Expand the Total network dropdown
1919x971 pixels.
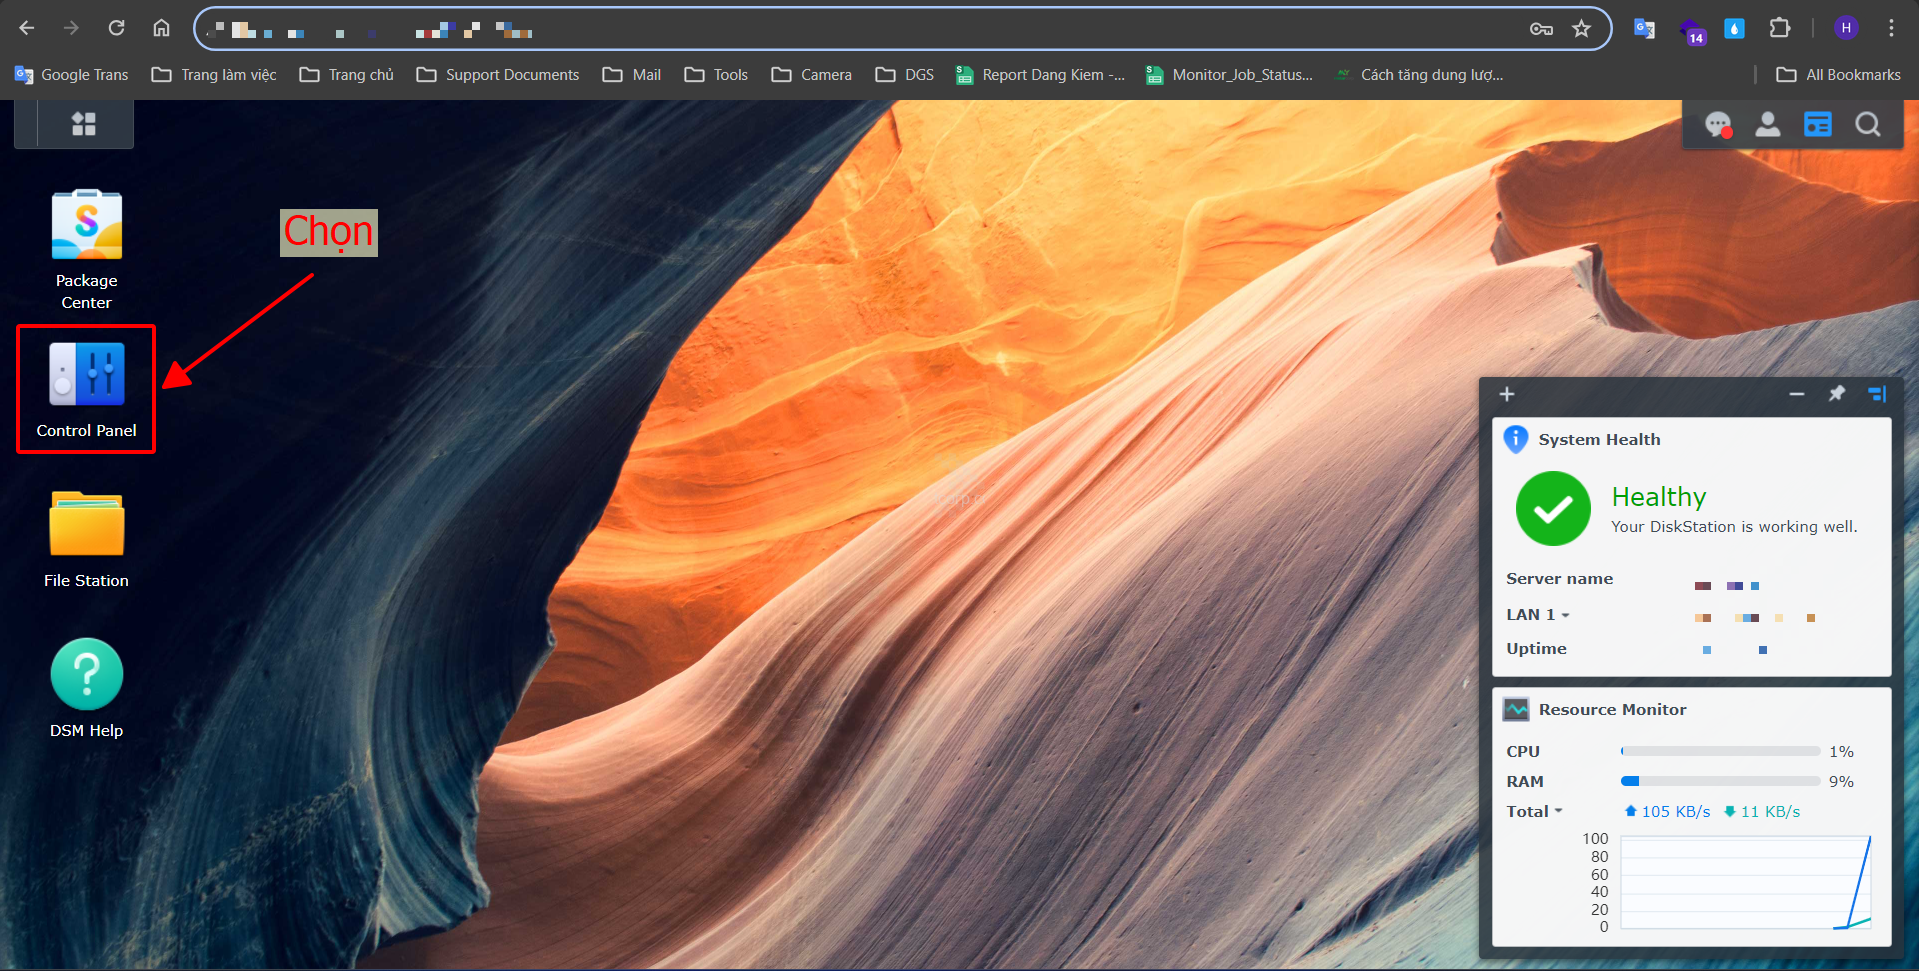1534,812
